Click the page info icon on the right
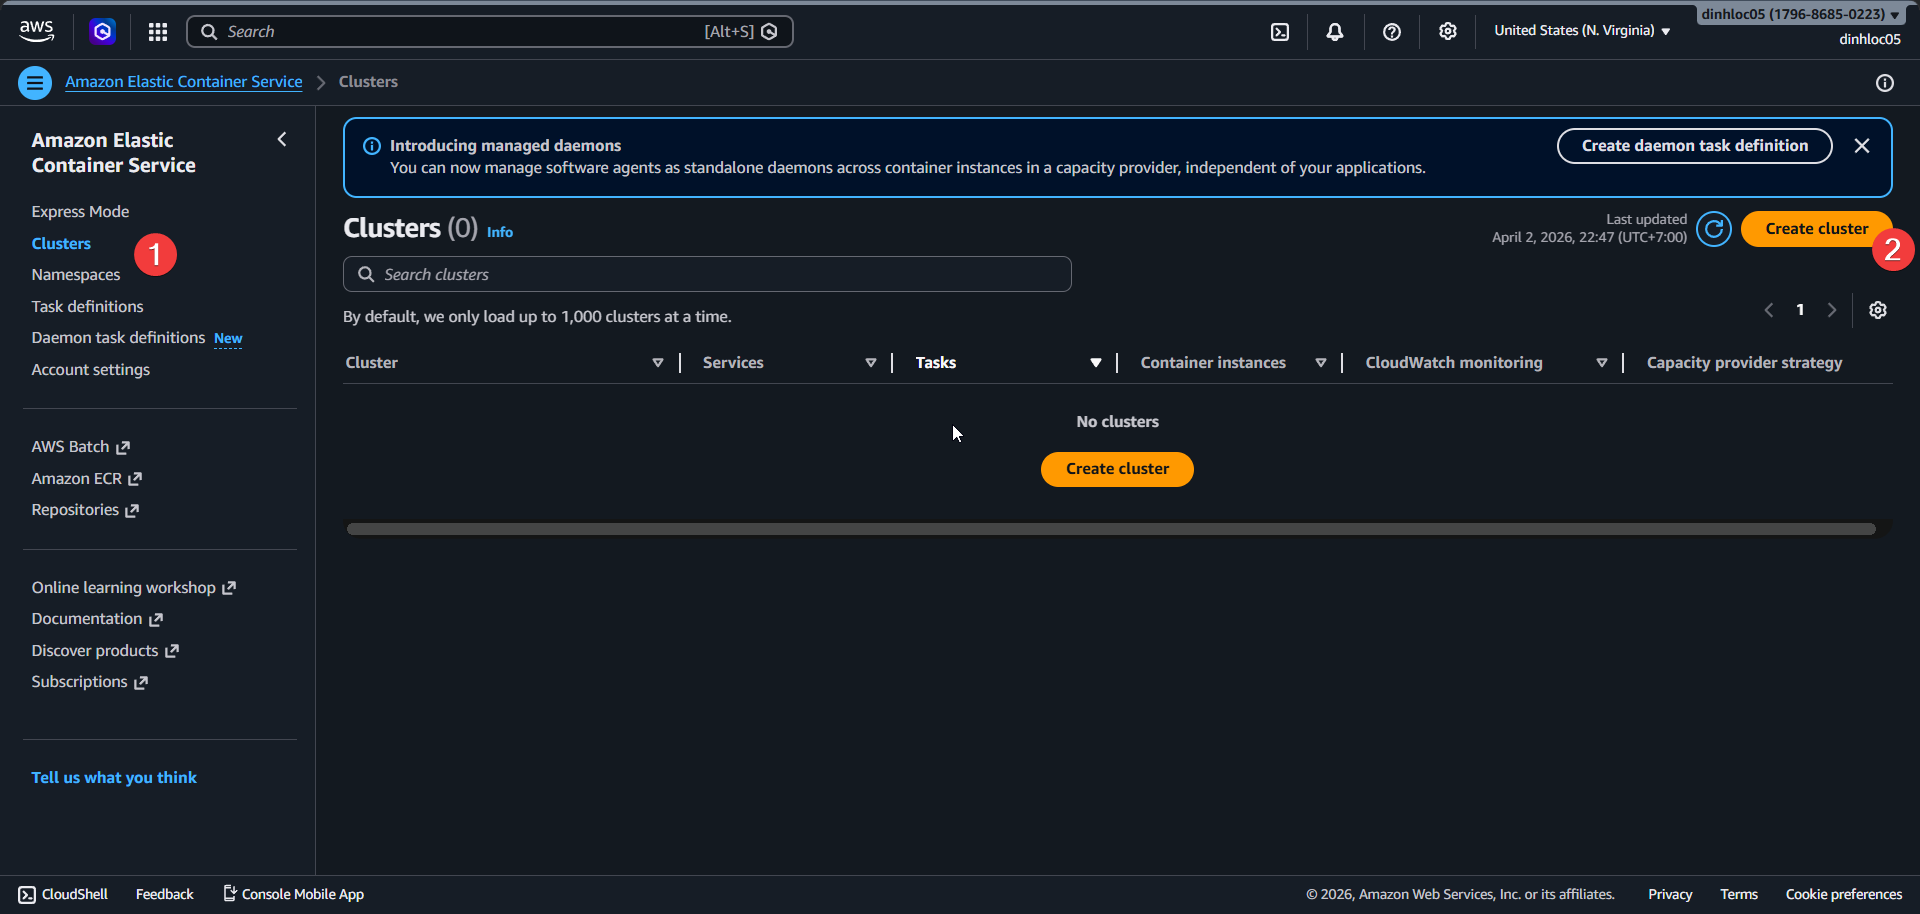This screenshot has width=1920, height=914. point(1885,82)
